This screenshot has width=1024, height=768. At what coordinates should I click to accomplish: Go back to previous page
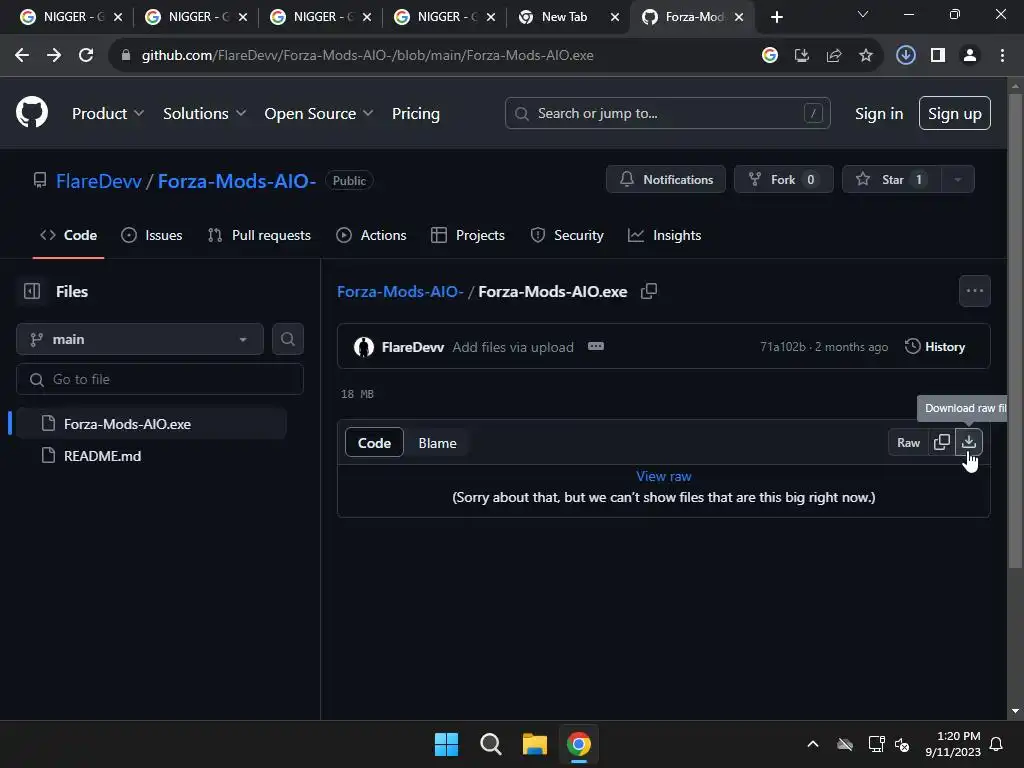click(22, 56)
